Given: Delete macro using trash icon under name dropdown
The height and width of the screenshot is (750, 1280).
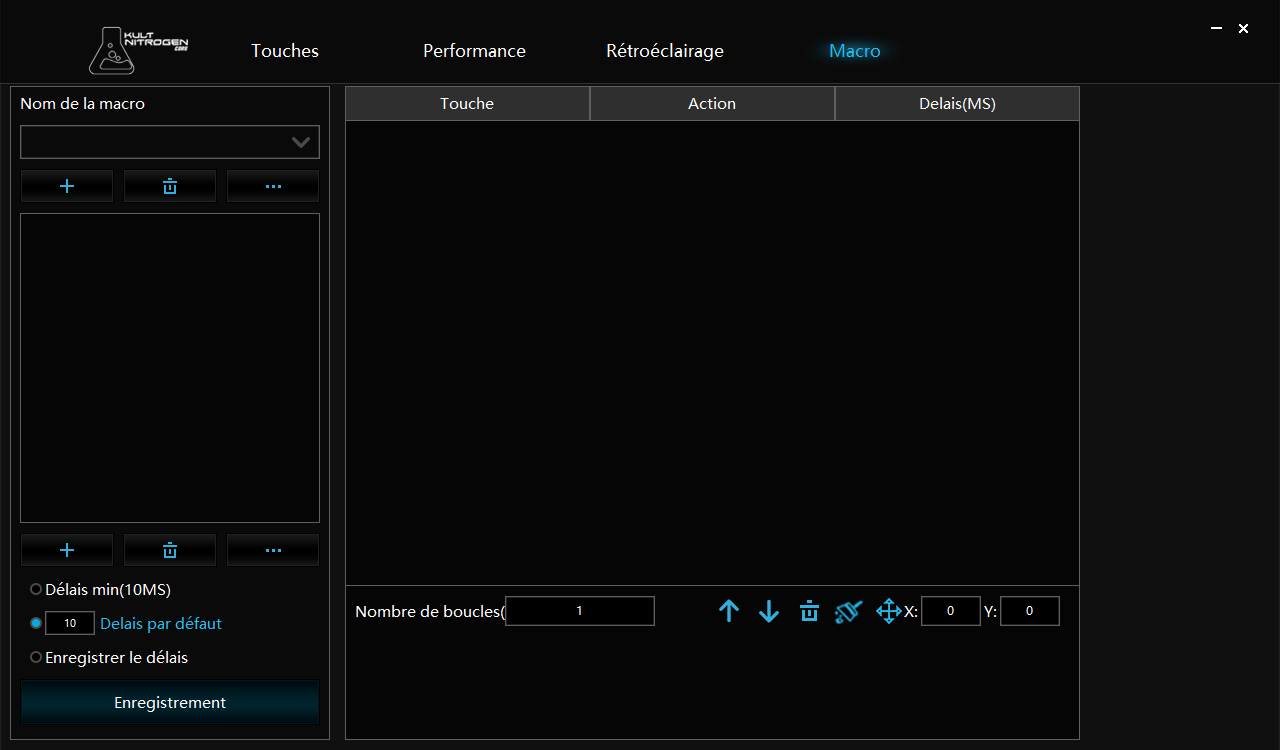Looking at the screenshot, I should [x=170, y=187].
